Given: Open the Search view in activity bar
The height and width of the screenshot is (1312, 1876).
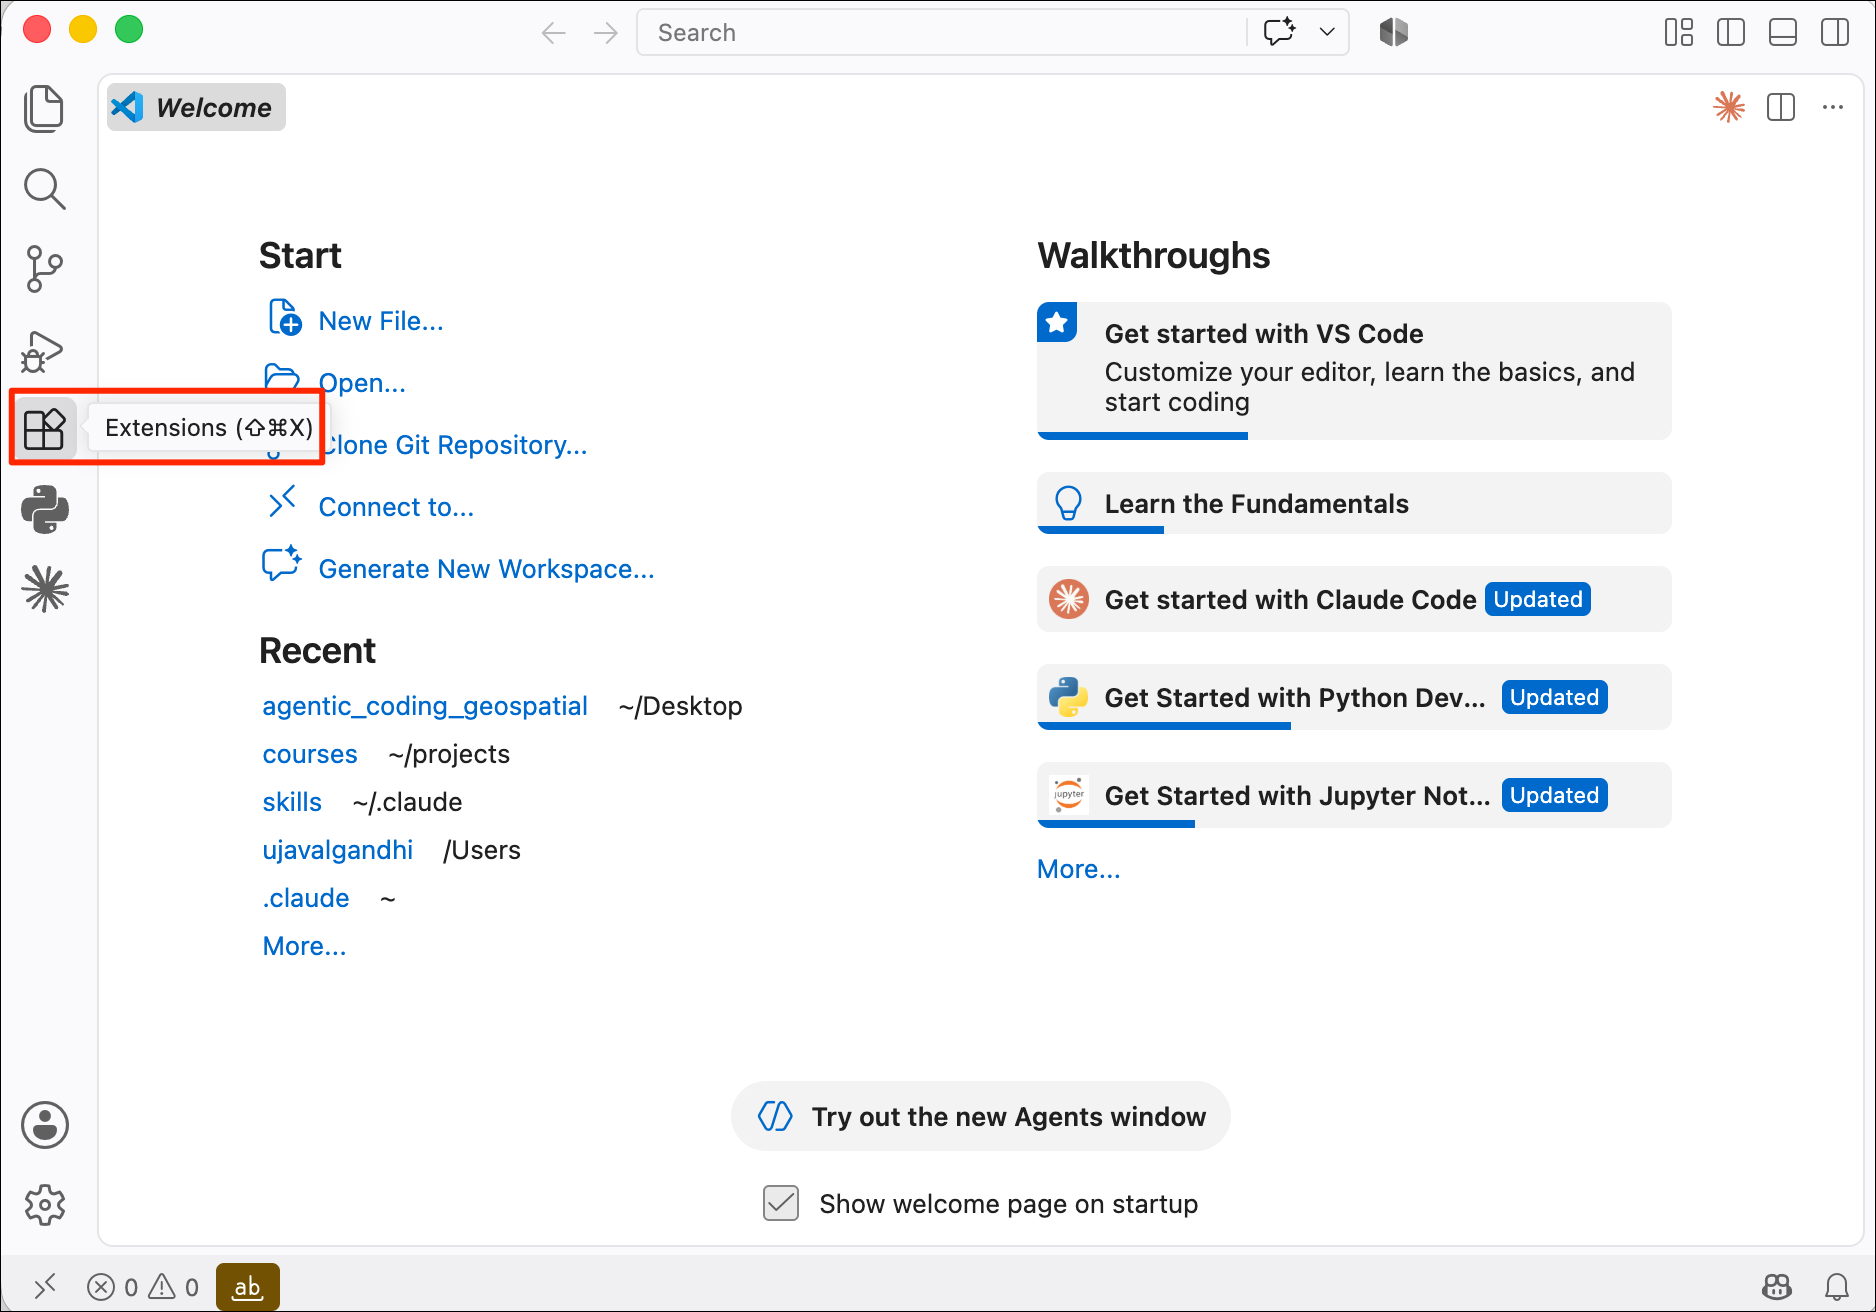Looking at the screenshot, I should coord(44,188).
